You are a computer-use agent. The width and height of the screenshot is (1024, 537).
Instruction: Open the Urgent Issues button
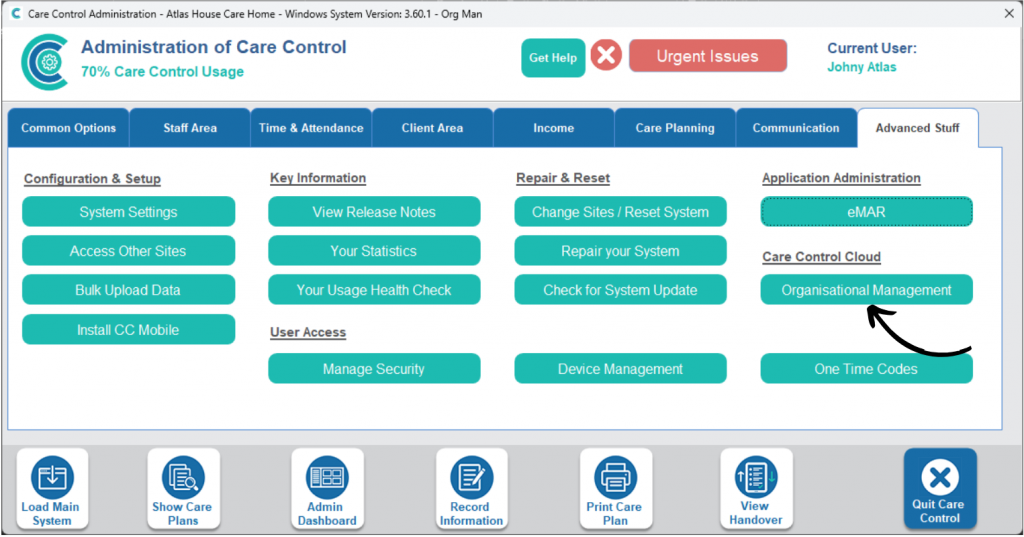(x=708, y=56)
